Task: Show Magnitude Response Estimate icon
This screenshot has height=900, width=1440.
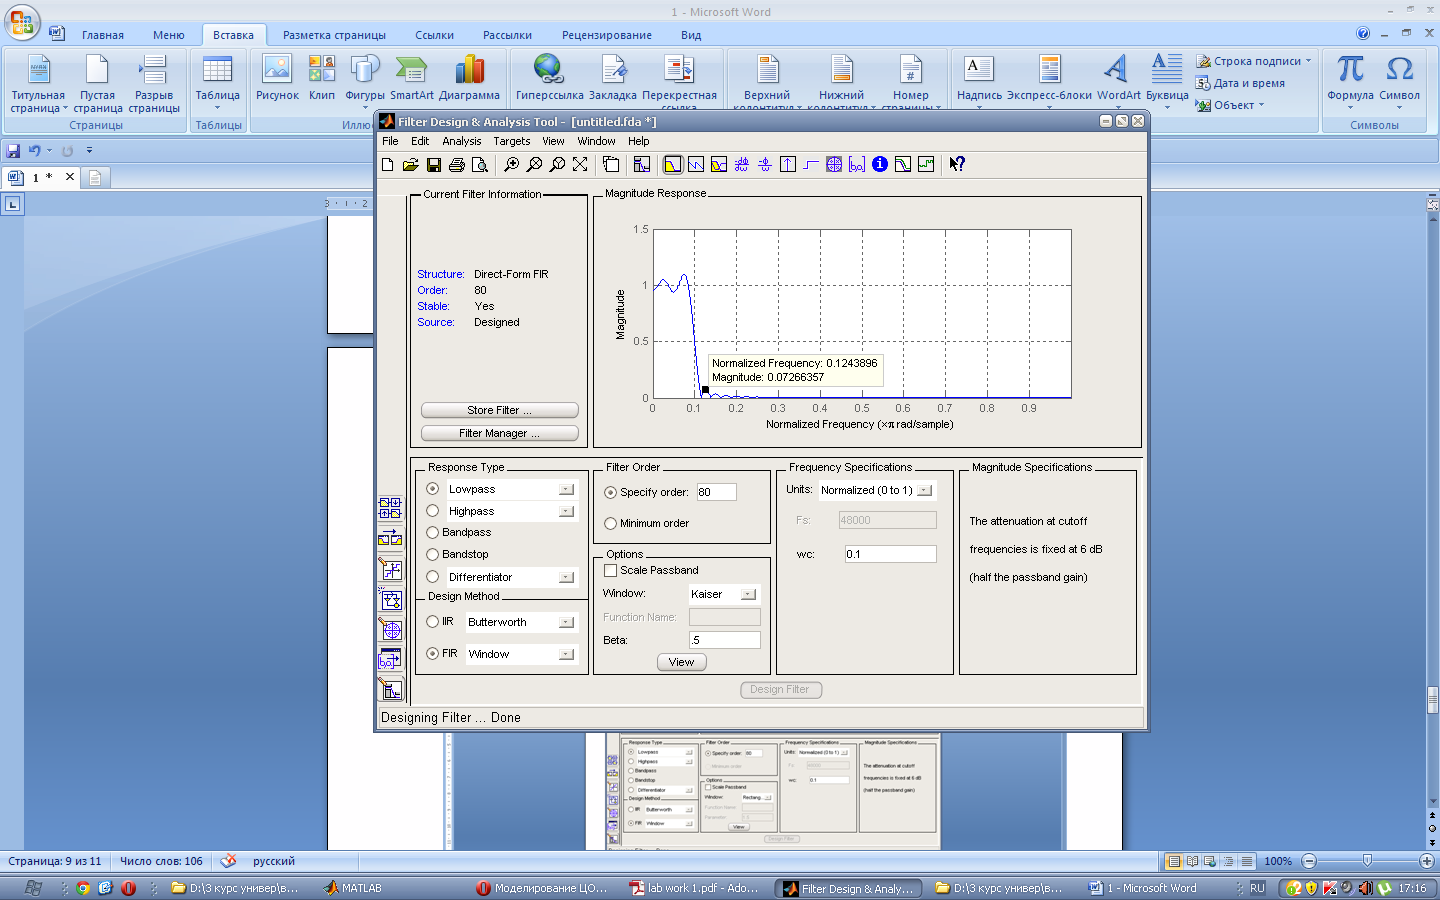Action: (x=903, y=165)
